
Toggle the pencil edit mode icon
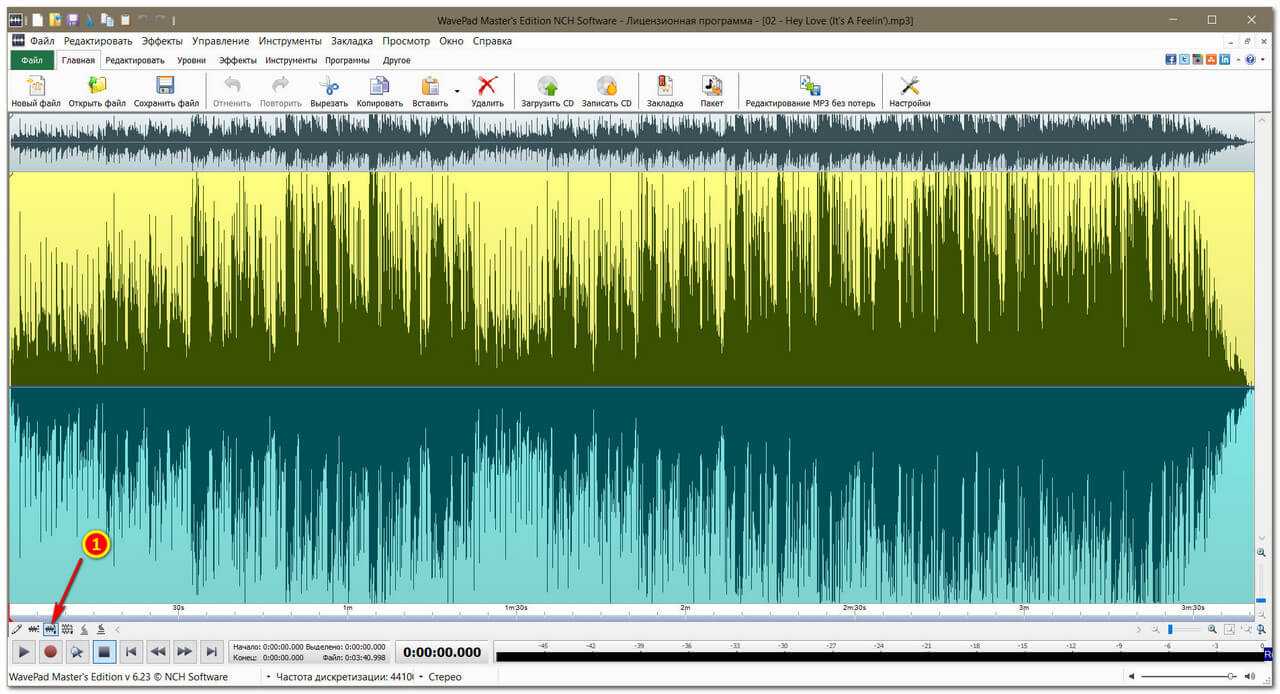pyautogui.click(x=16, y=629)
